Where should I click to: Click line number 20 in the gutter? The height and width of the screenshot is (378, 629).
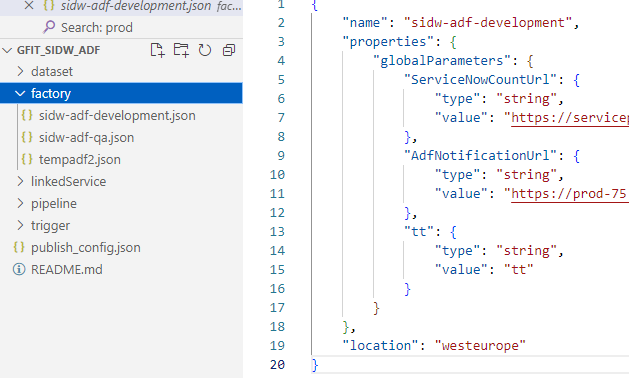277,365
